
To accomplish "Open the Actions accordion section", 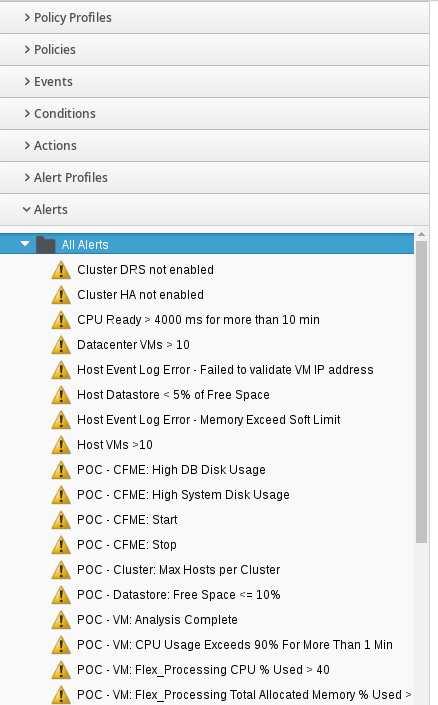I will click(x=215, y=145).
